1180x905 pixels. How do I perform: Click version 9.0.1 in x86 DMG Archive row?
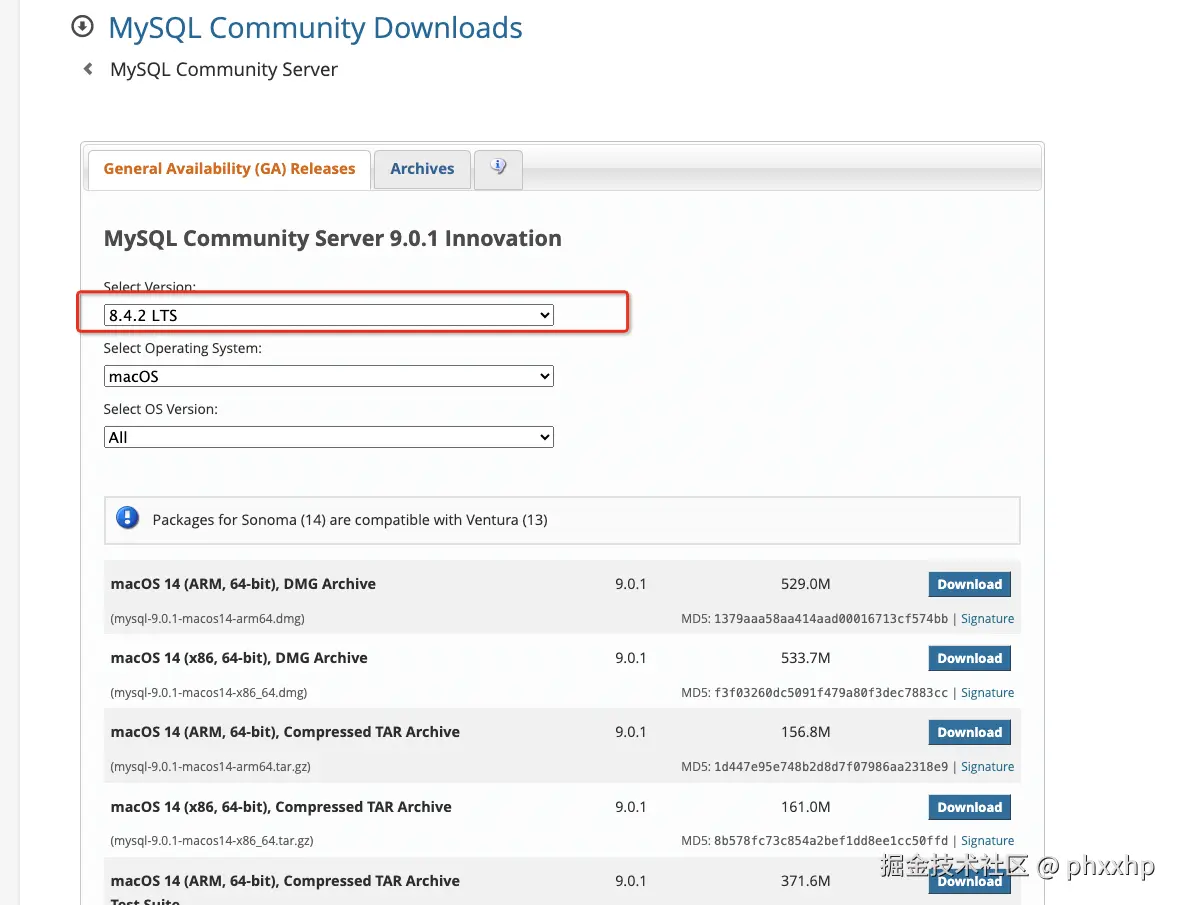631,657
